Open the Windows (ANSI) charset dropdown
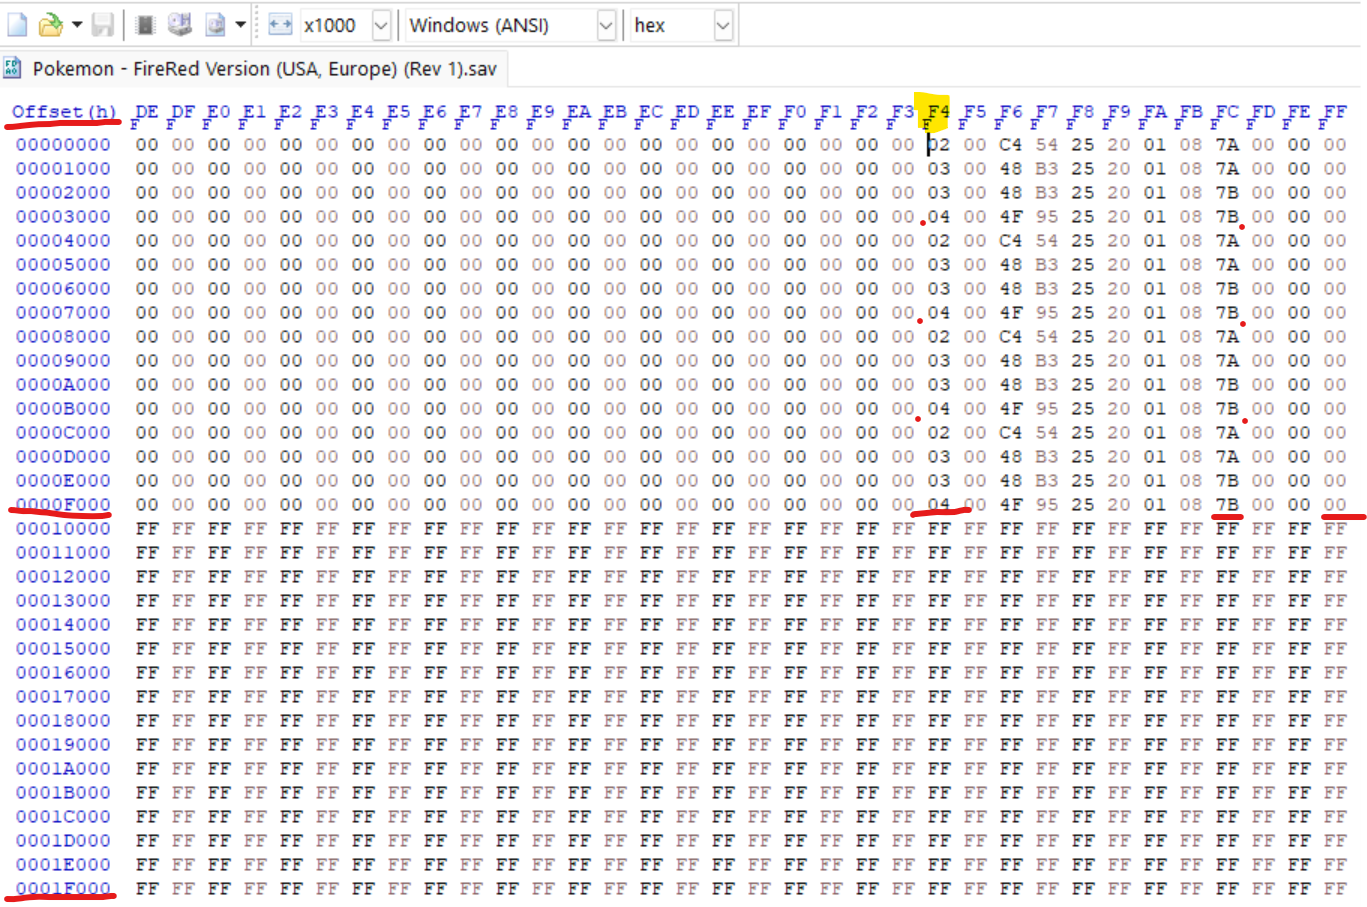 click(x=606, y=26)
